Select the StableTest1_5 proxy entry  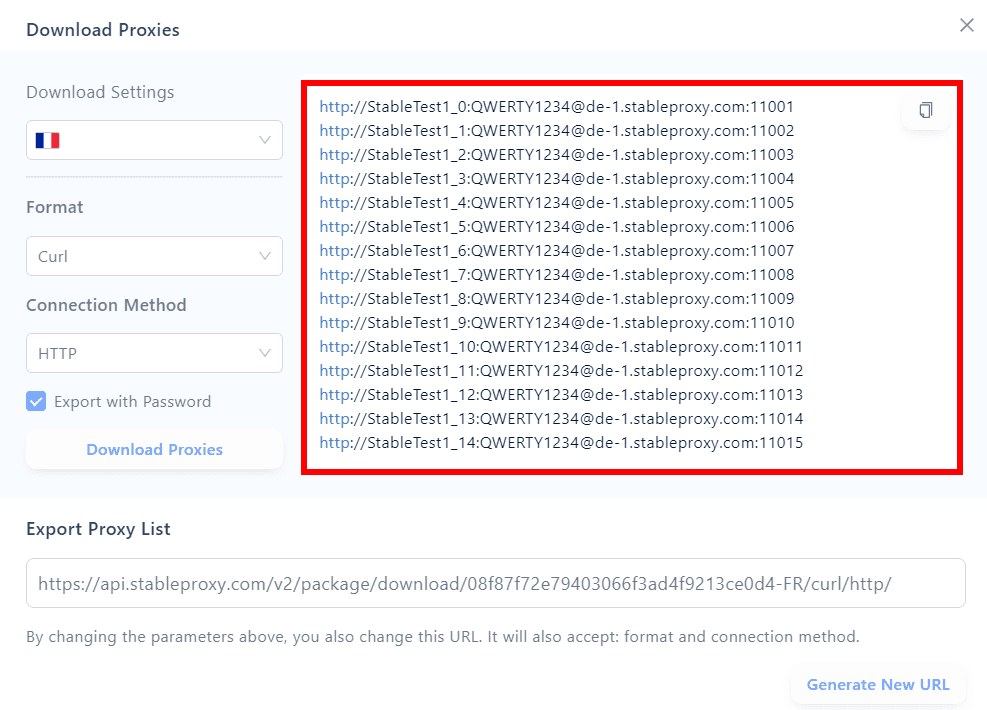click(556, 227)
